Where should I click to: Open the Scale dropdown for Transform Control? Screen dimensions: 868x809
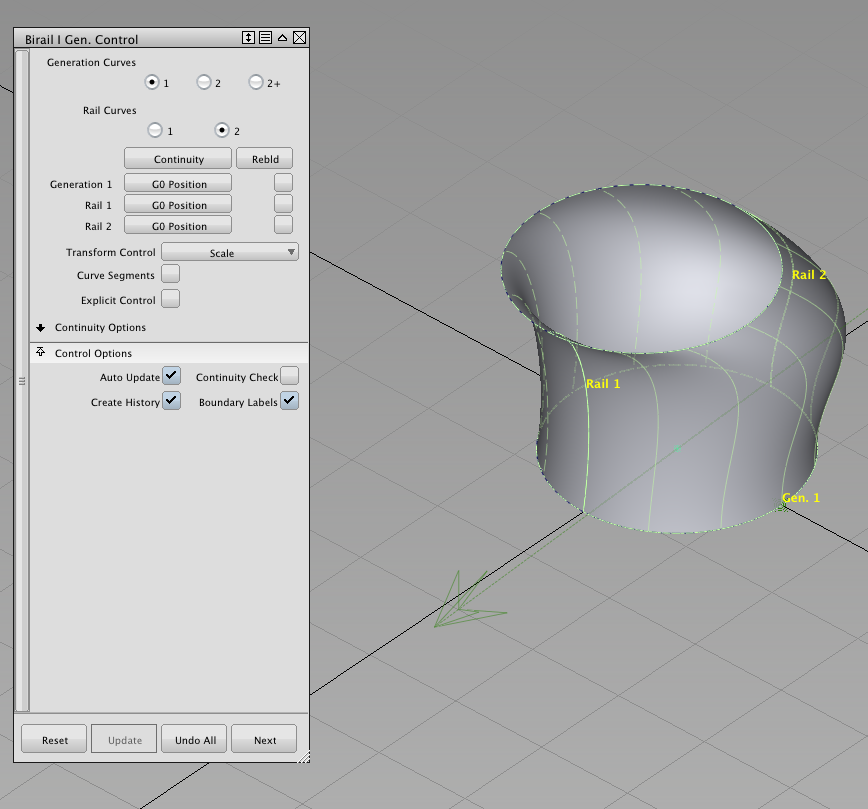[229, 251]
